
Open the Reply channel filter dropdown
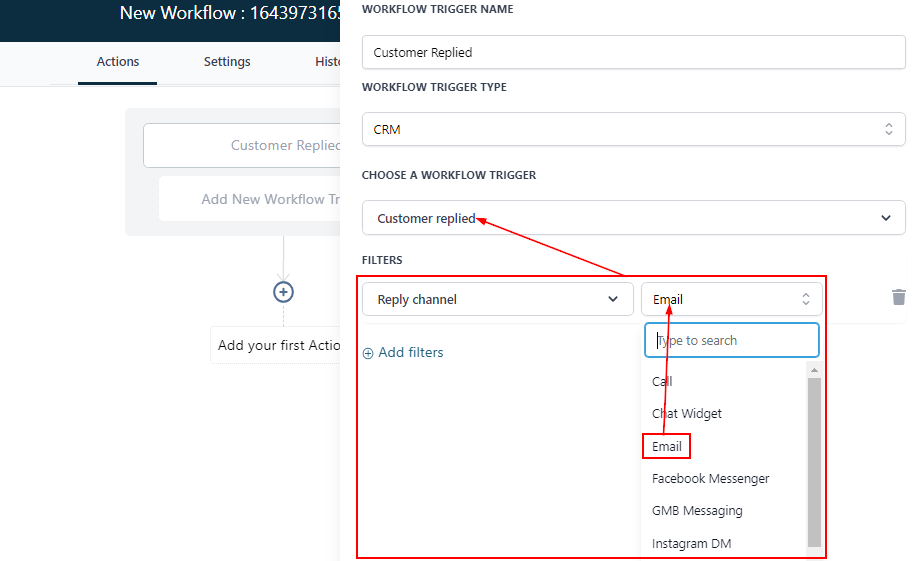click(498, 299)
